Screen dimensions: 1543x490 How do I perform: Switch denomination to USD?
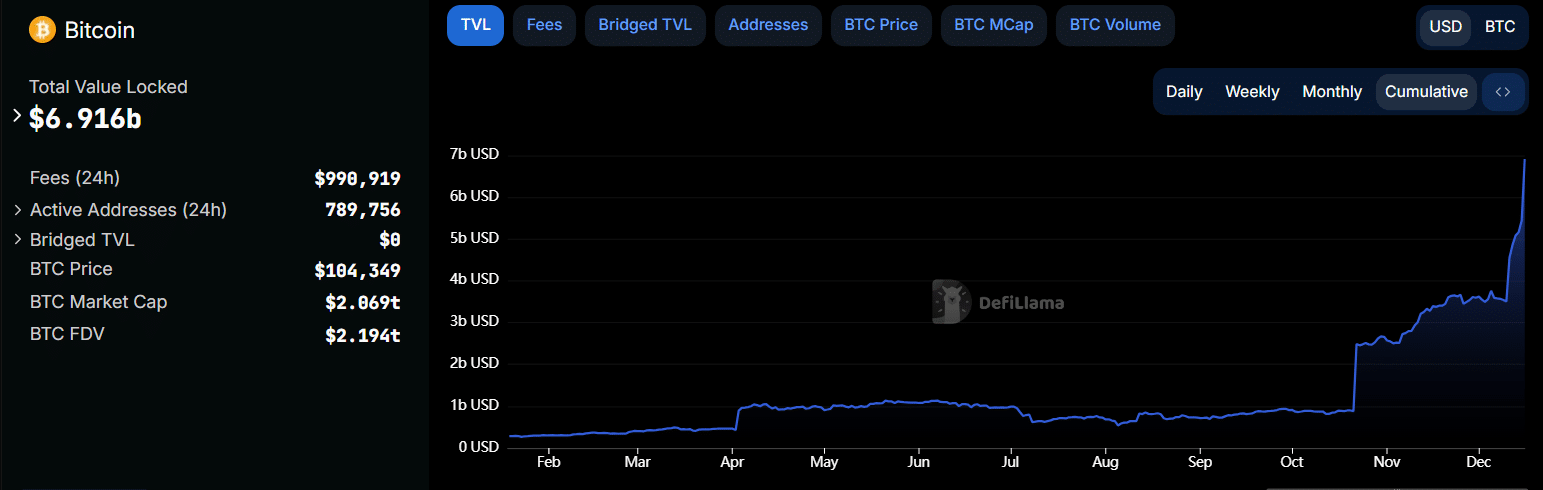(x=1445, y=27)
